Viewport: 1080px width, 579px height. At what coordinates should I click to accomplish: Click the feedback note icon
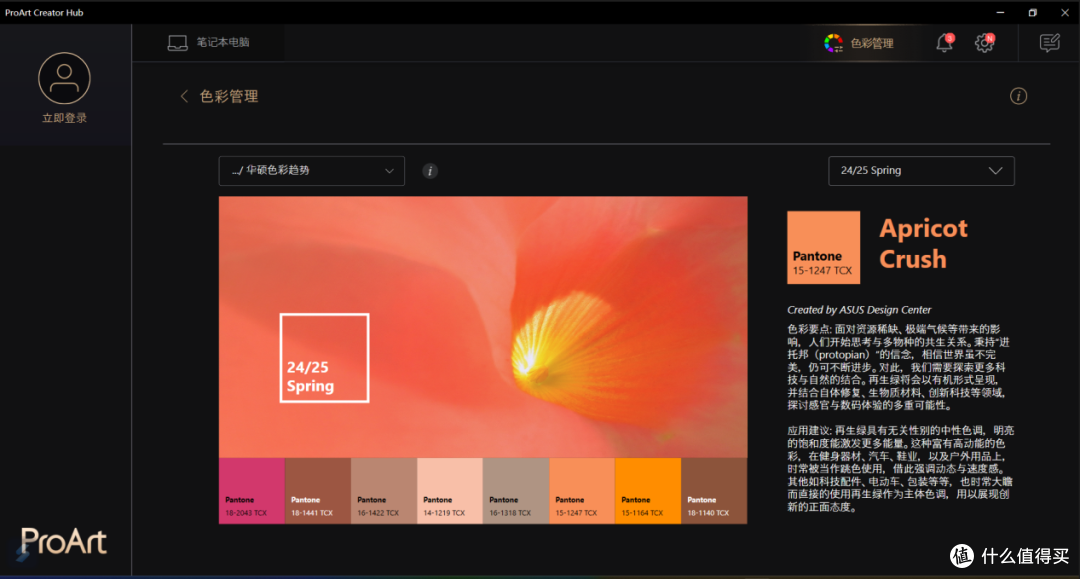1050,43
